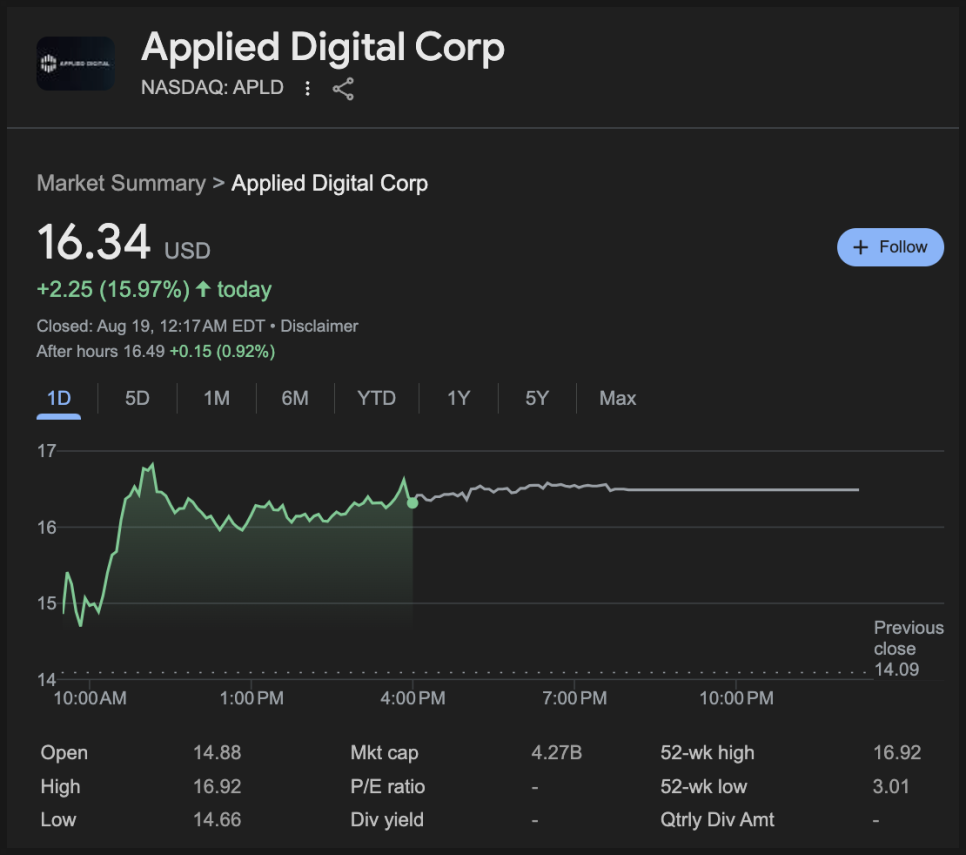This screenshot has width=966, height=855.
Task: Click the Mkt cap value 4.27B
Action: tap(556, 753)
